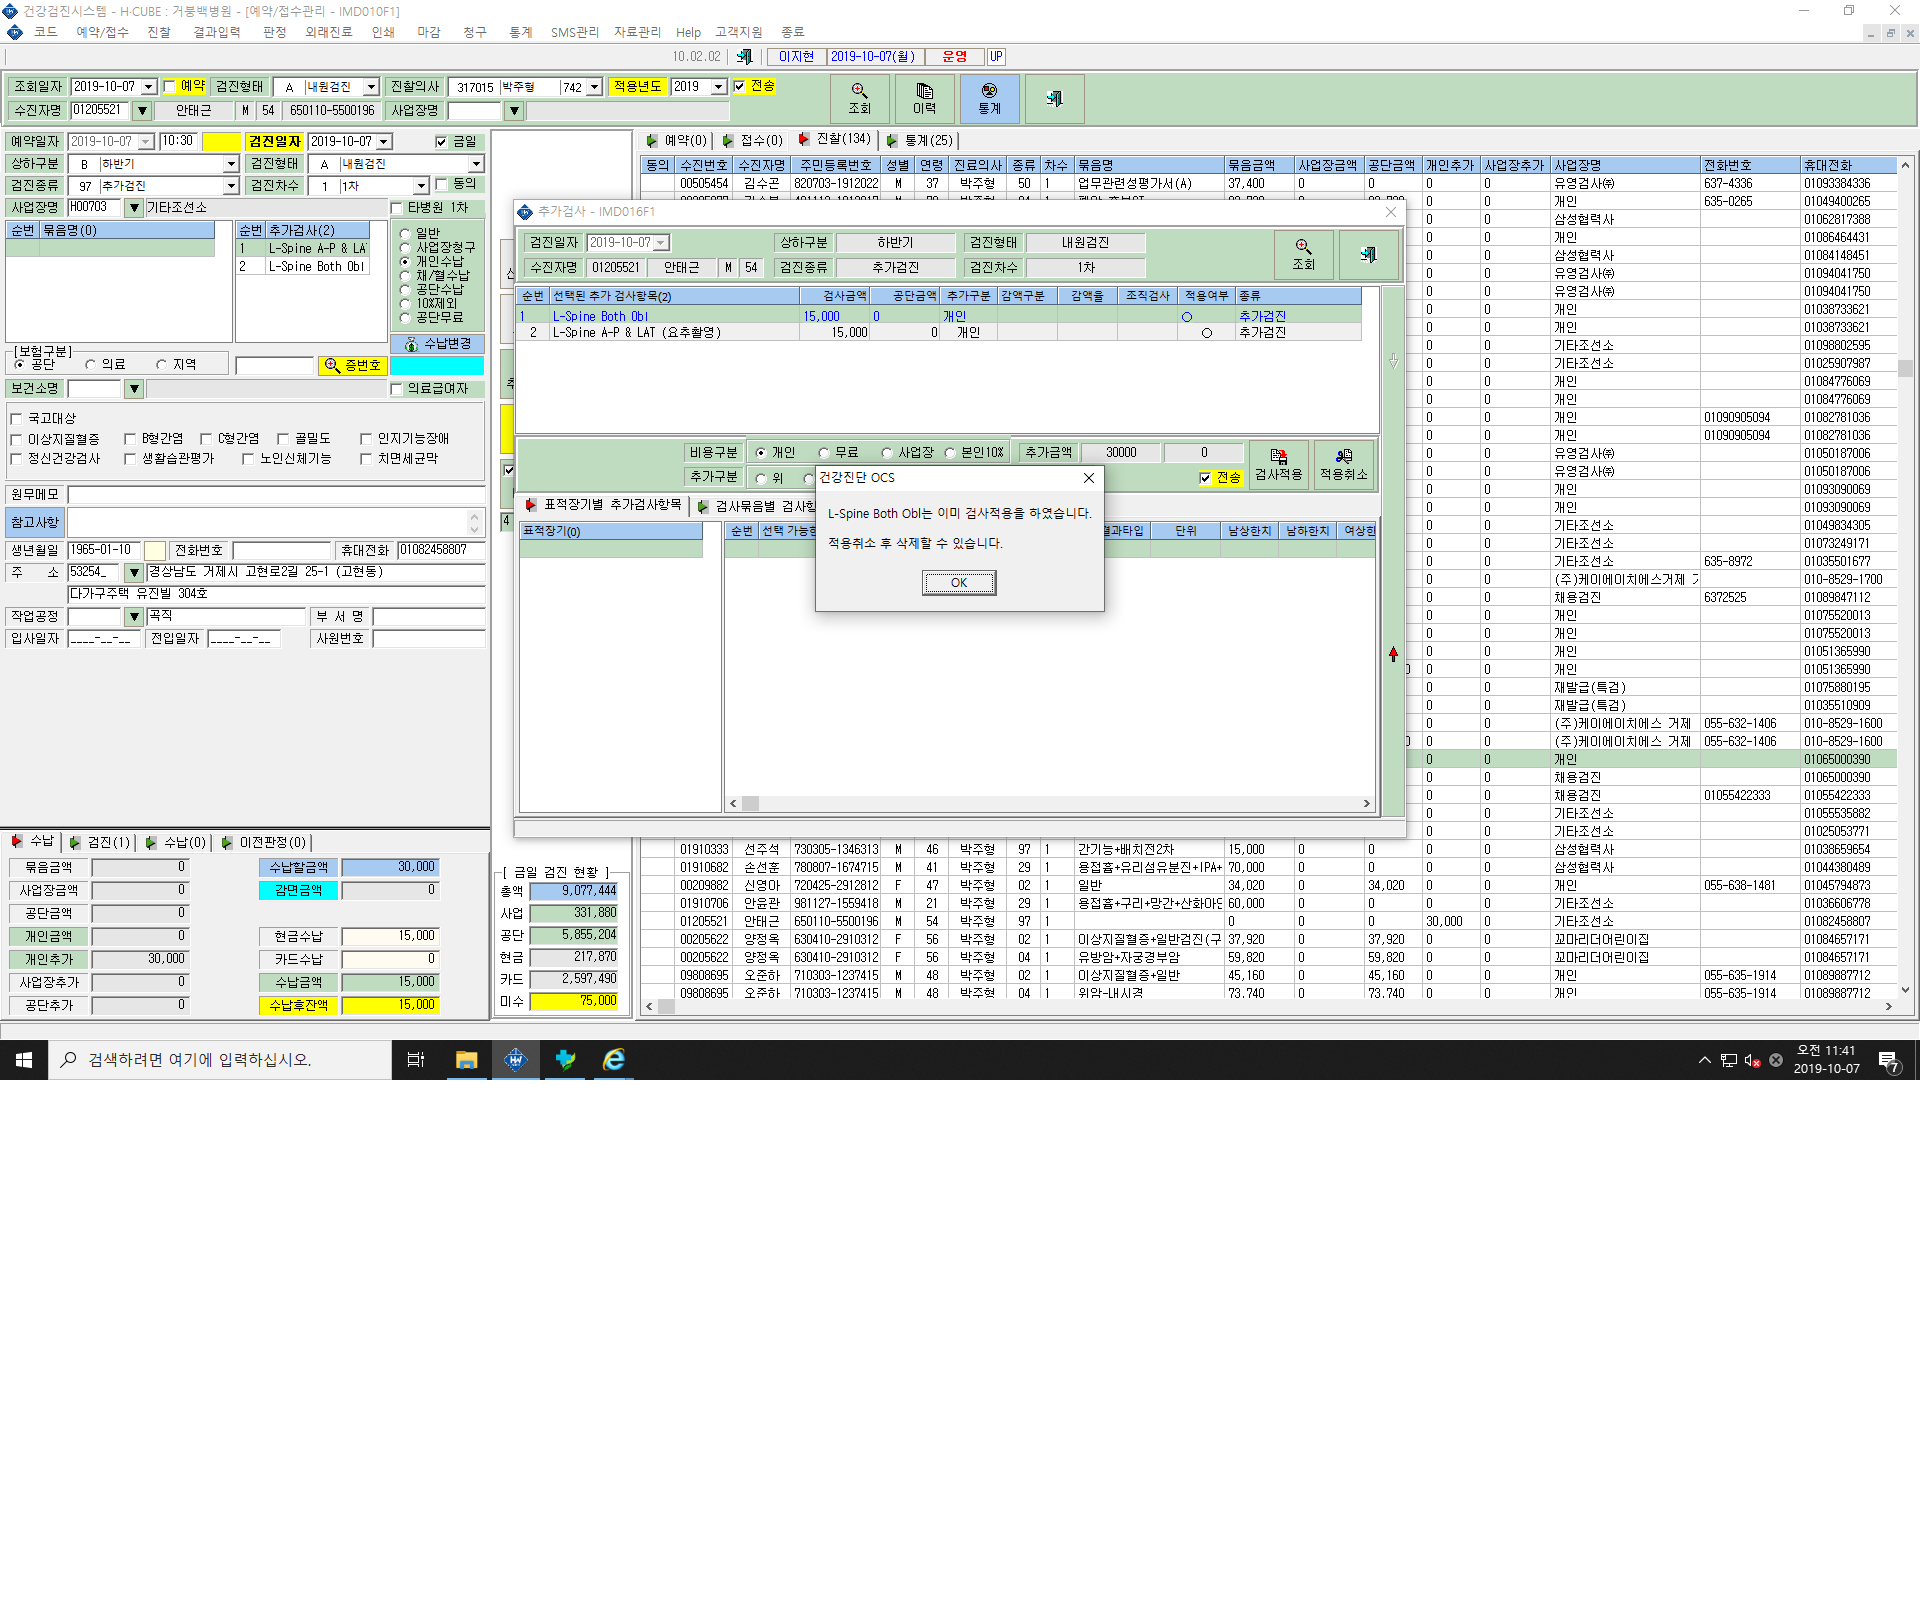This screenshot has height=1616, width=1920.
Task: Open Internet Explorer from the taskbar
Action: (614, 1060)
